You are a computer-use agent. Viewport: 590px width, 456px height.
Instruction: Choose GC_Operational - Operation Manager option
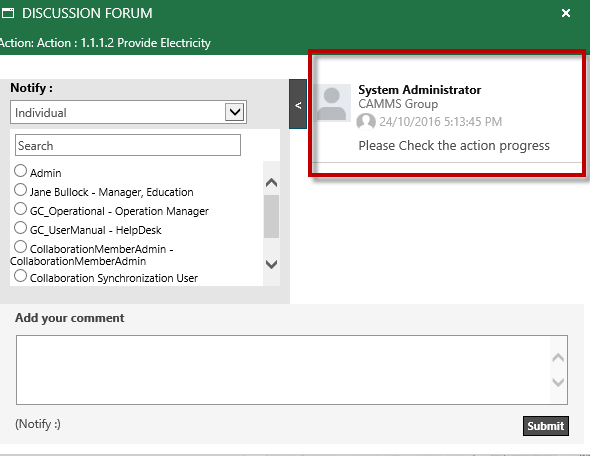pyautogui.click(x=20, y=209)
